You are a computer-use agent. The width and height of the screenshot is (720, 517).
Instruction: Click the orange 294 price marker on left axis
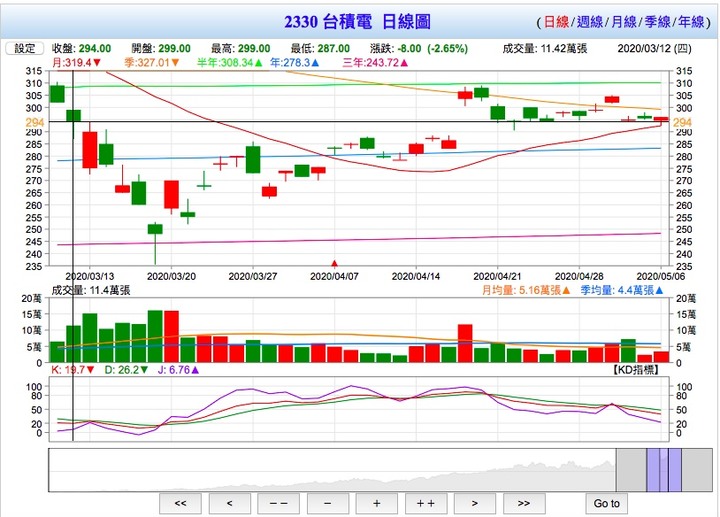34,123
